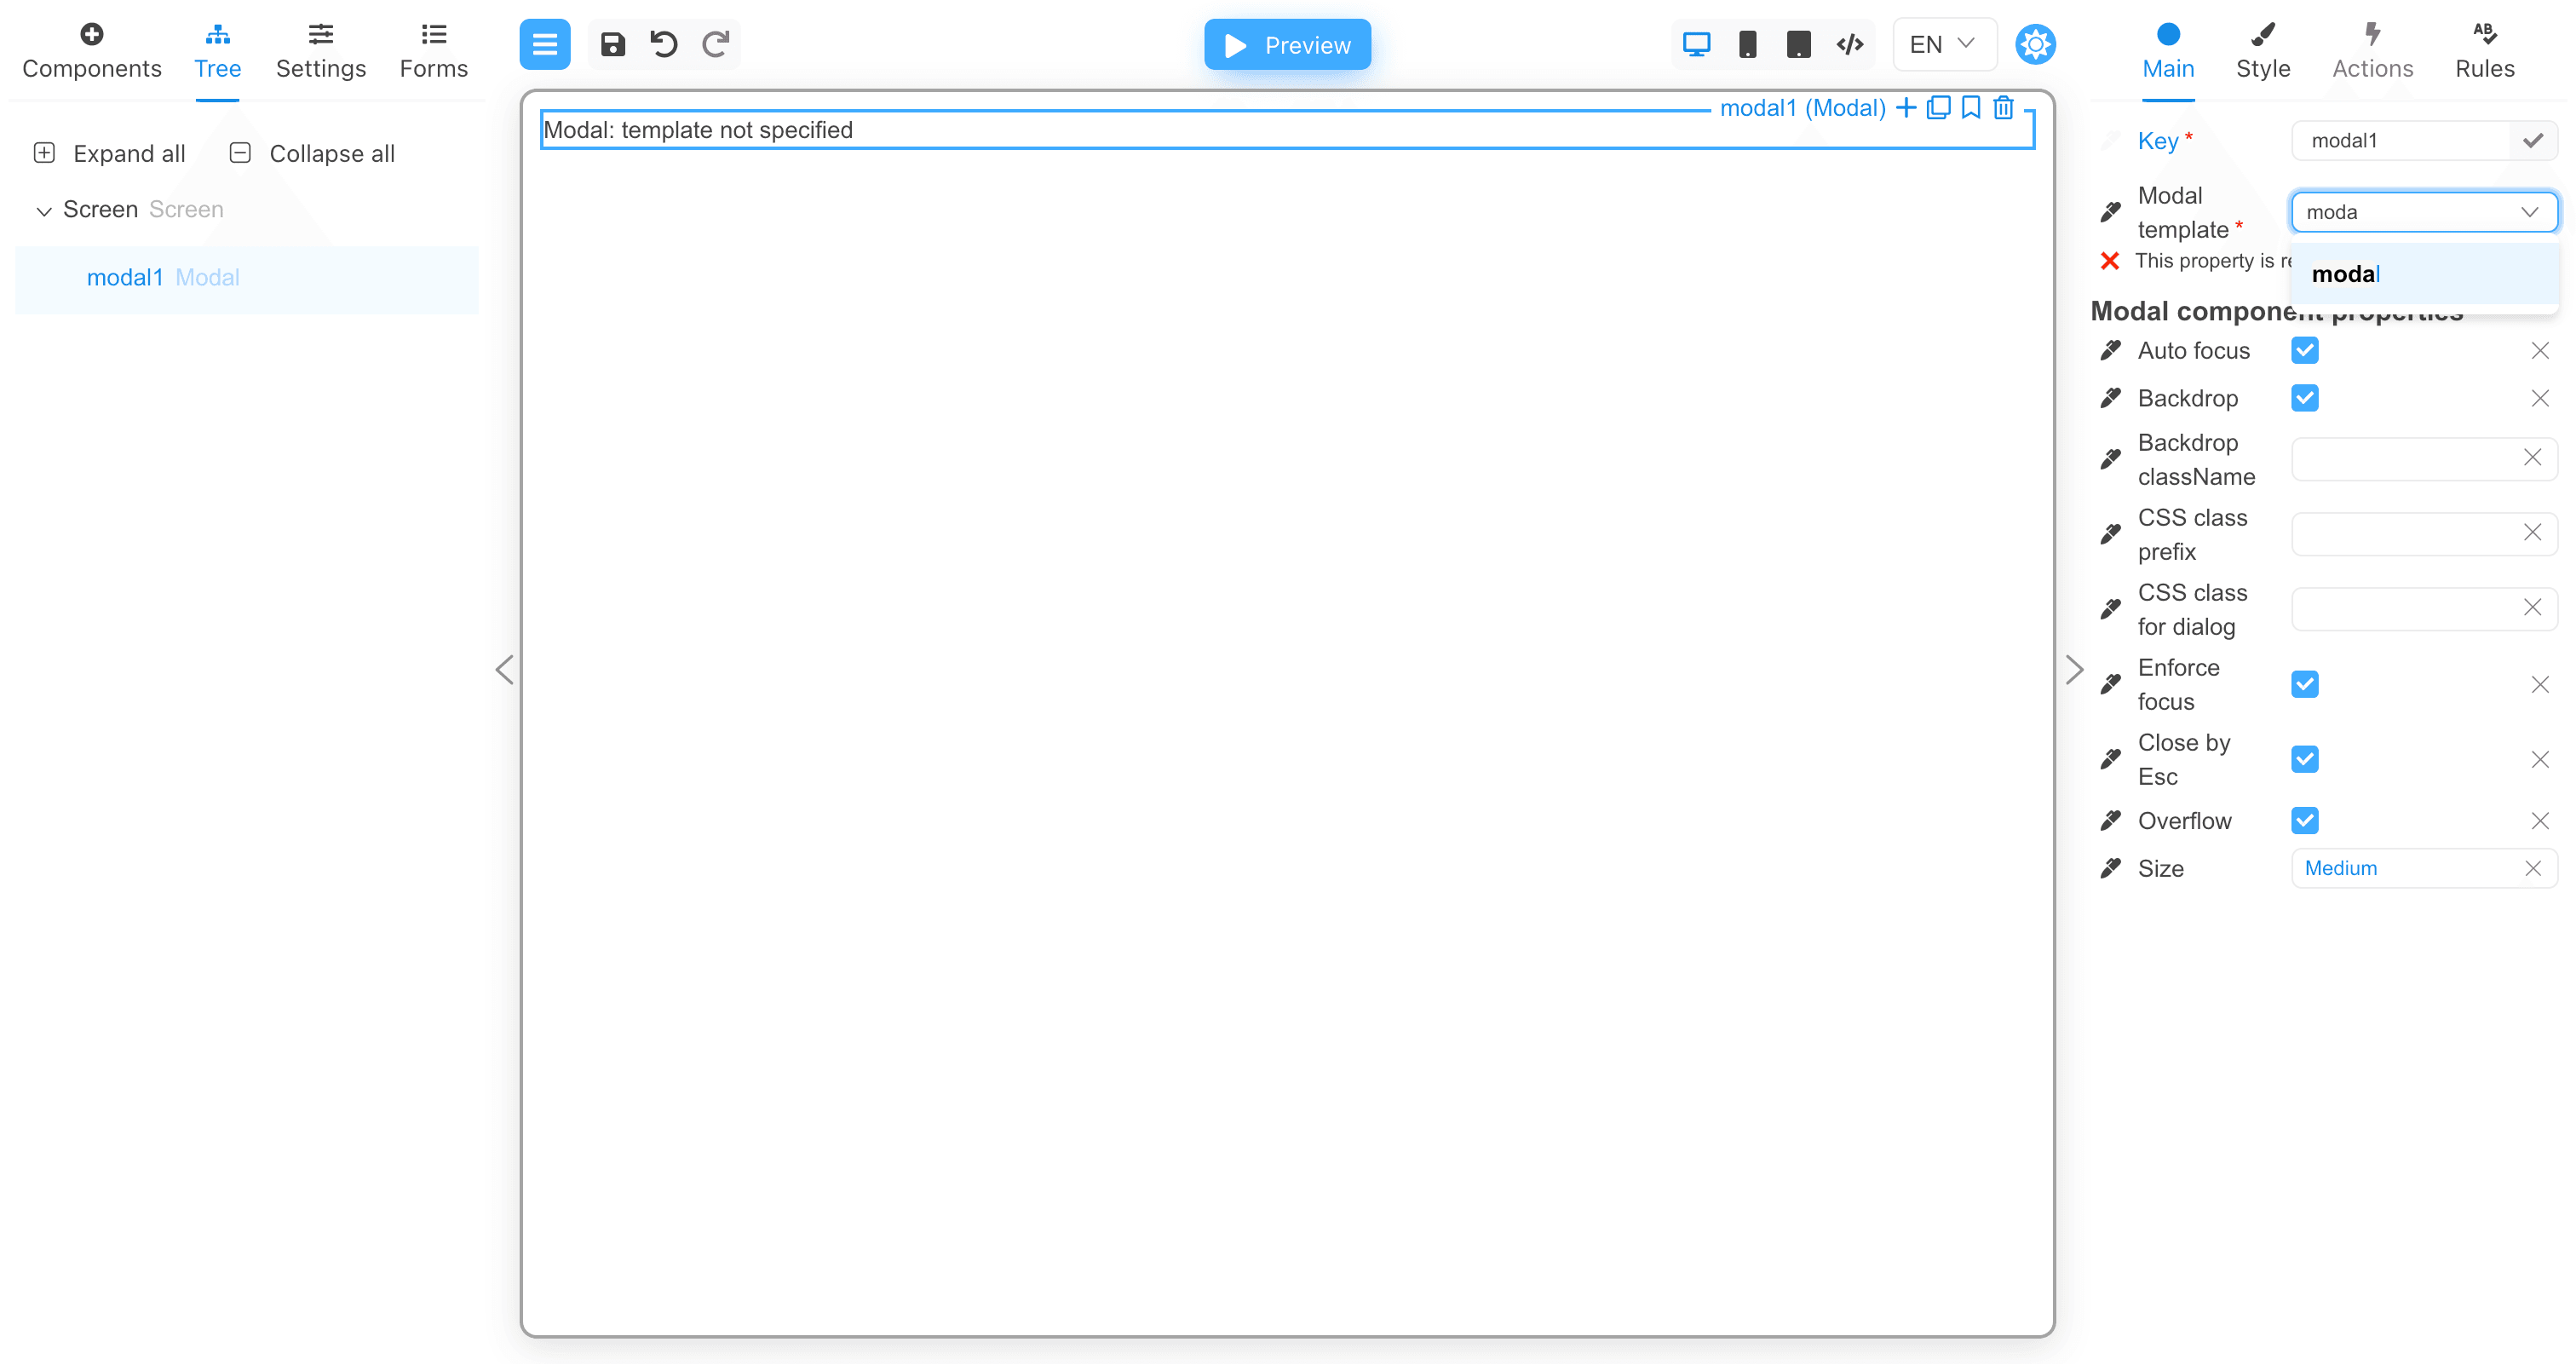Click the Preview button
The image size is (2576, 1365).
(1287, 44)
